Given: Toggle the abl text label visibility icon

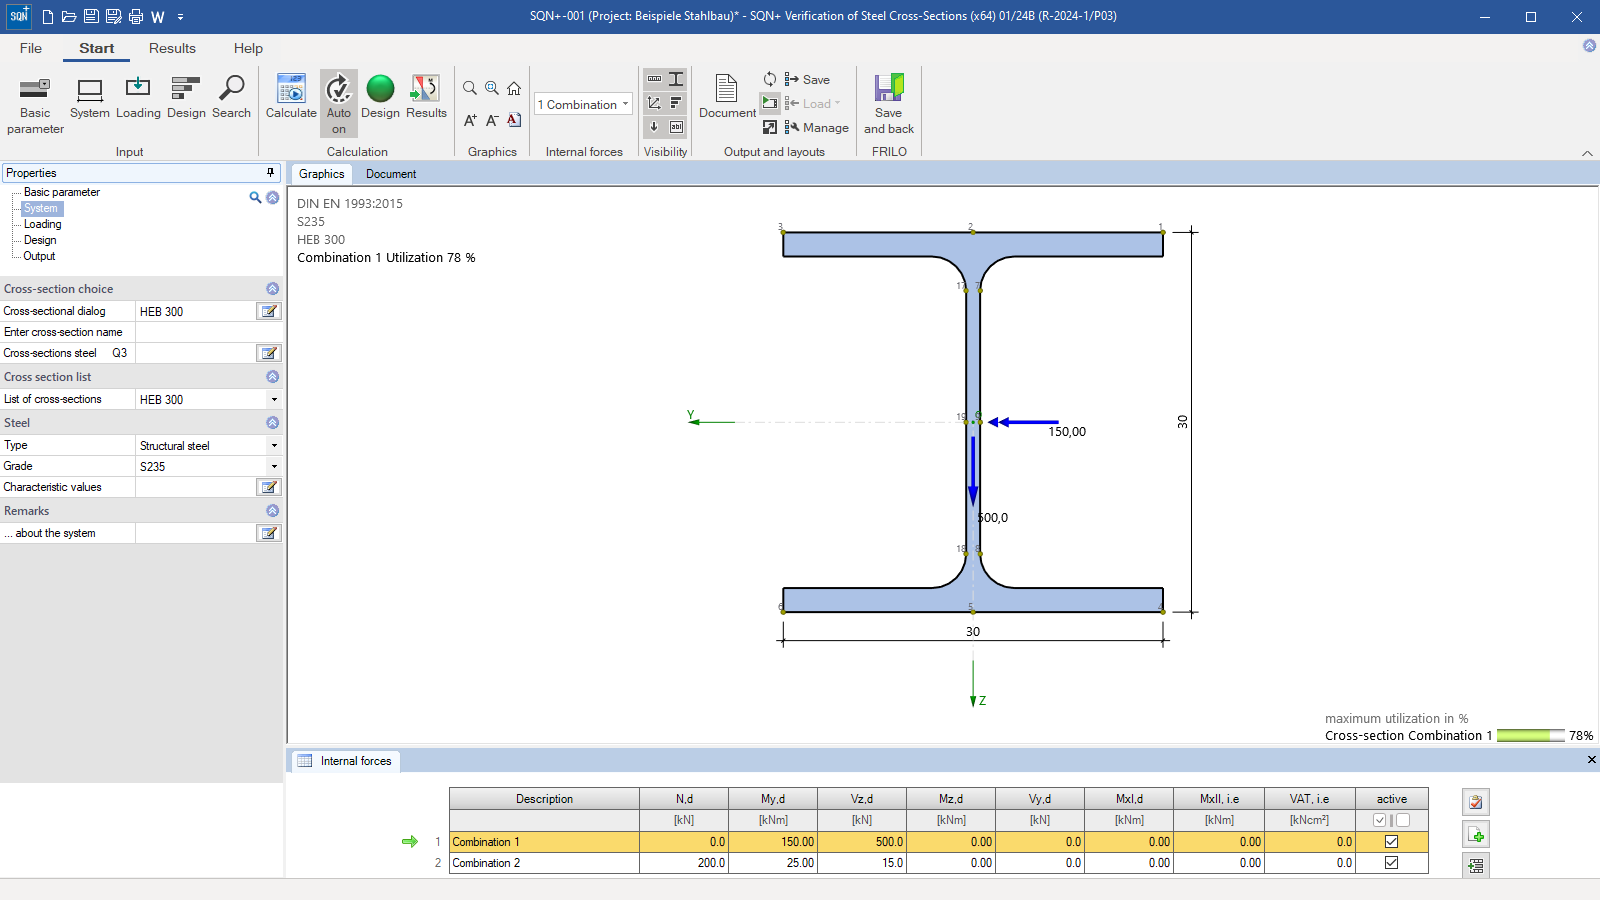Looking at the screenshot, I should tap(676, 127).
